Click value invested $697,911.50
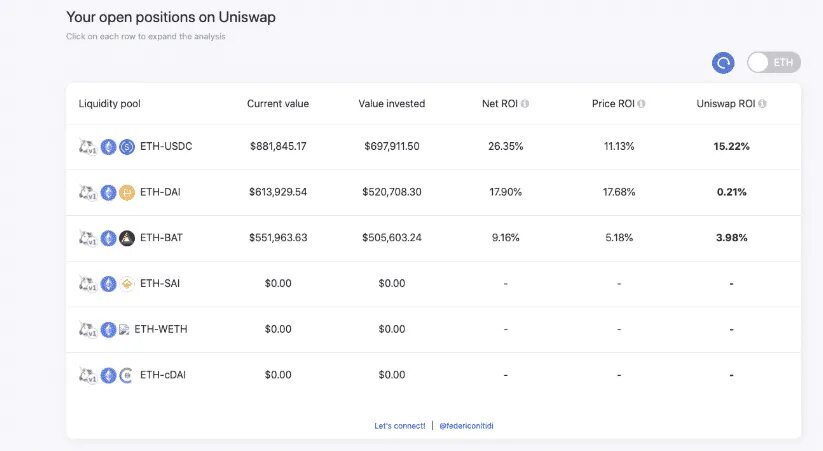 pyautogui.click(x=392, y=146)
